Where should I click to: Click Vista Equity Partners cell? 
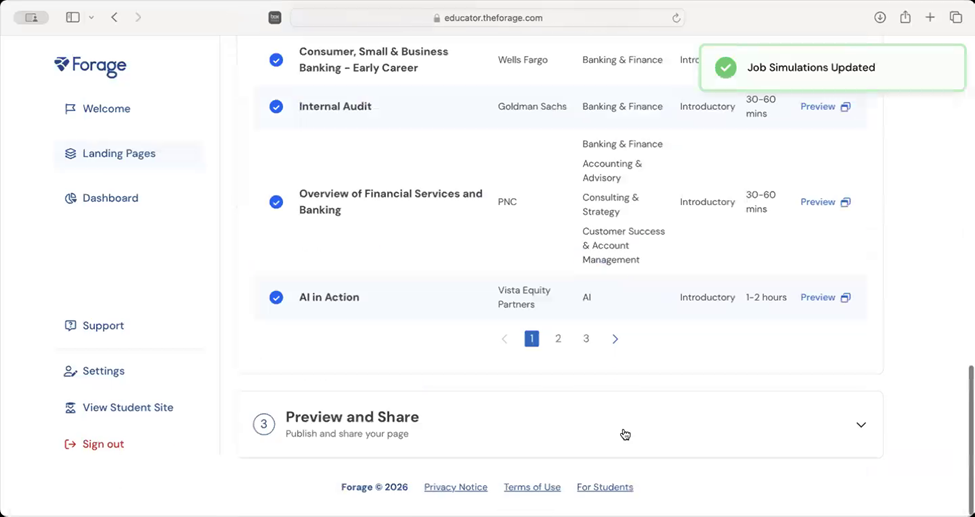coord(524,298)
